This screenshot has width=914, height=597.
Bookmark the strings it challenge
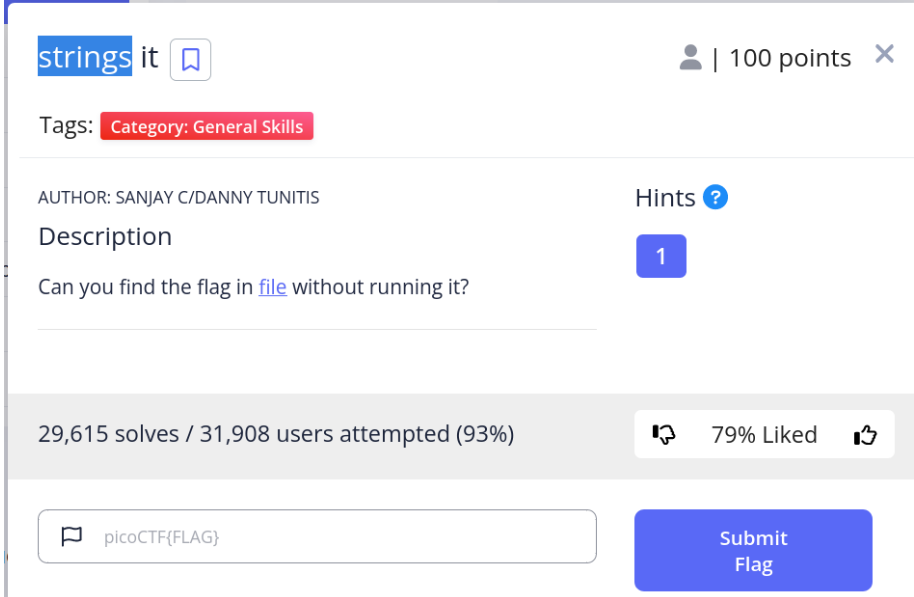pos(190,59)
